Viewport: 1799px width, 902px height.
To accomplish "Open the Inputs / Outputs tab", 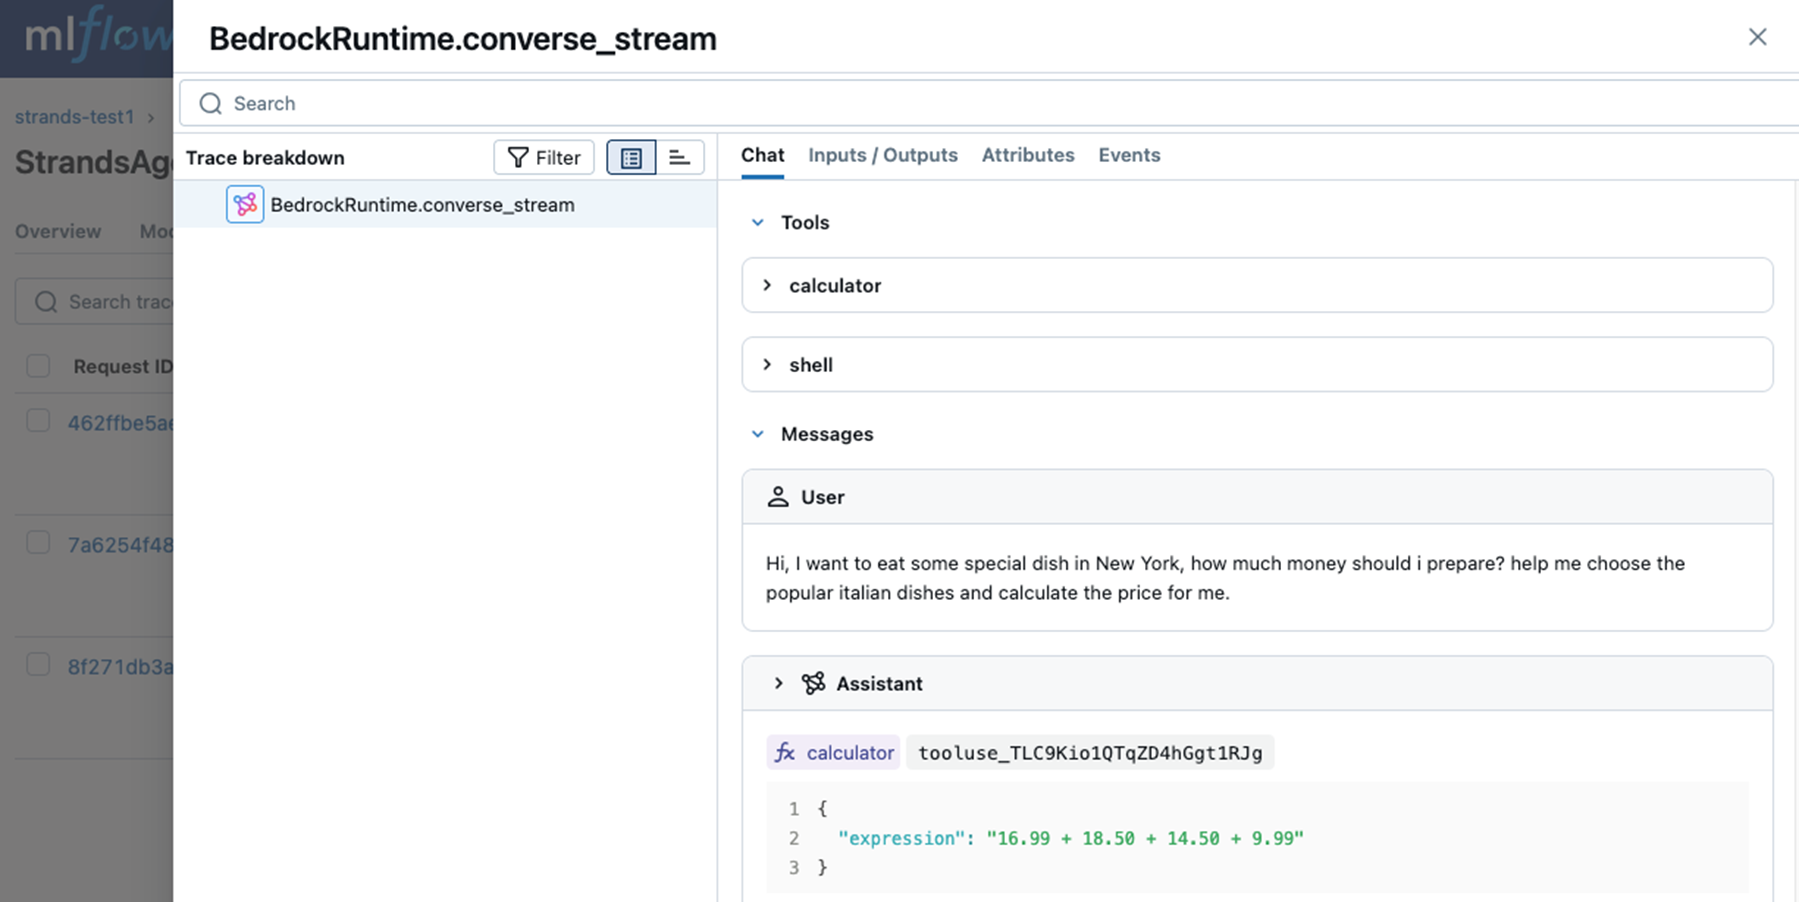I will point(883,155).
